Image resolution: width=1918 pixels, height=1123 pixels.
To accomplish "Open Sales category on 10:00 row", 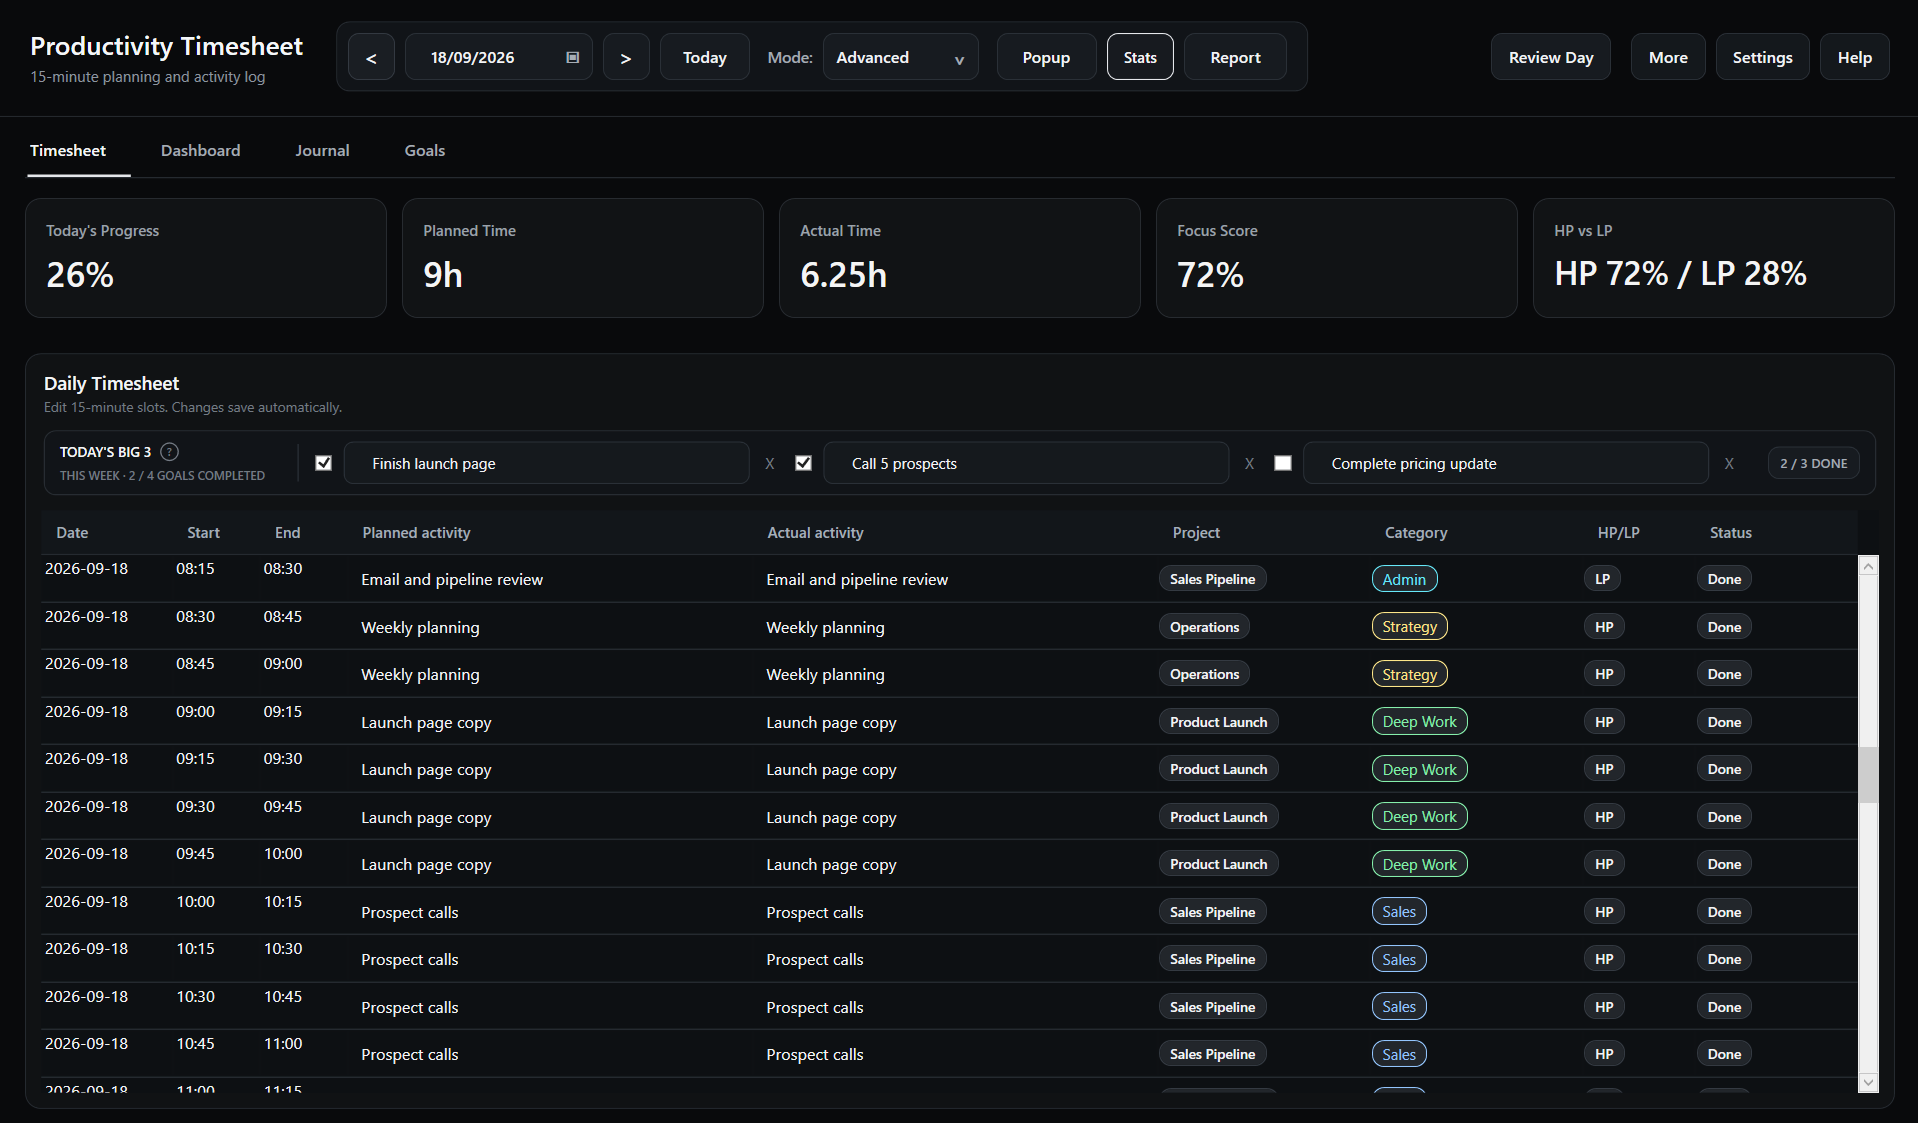I will tap(1399, 912).
